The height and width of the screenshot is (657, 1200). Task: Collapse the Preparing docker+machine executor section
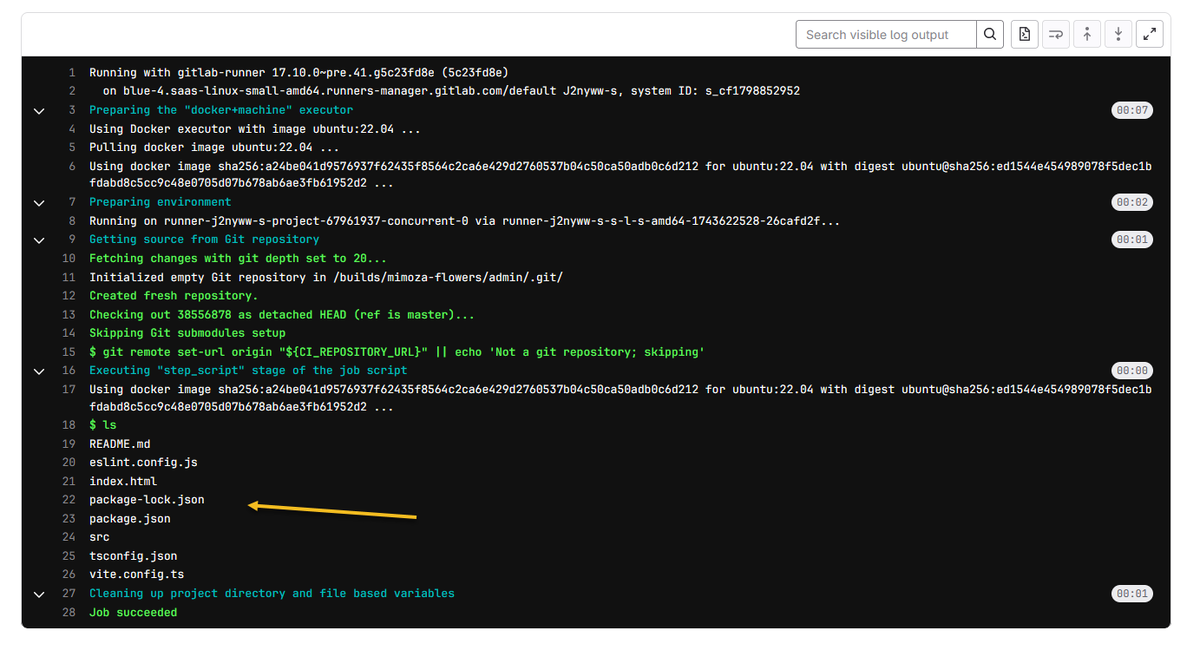click(39, 110)
